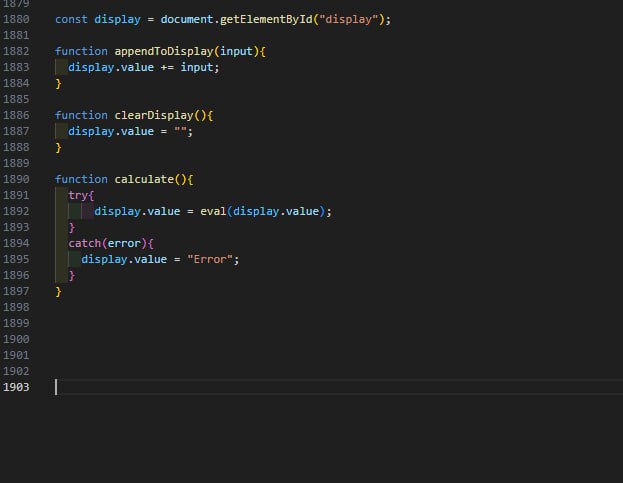
Task: Click line number 1890 in the gutter
Action: click(16, 179)
